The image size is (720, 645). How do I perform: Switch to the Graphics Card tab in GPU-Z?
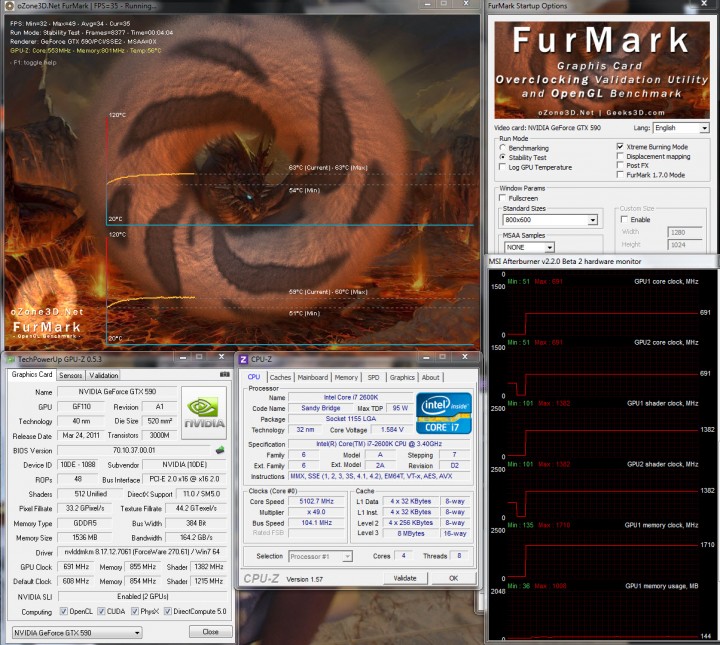32,375
